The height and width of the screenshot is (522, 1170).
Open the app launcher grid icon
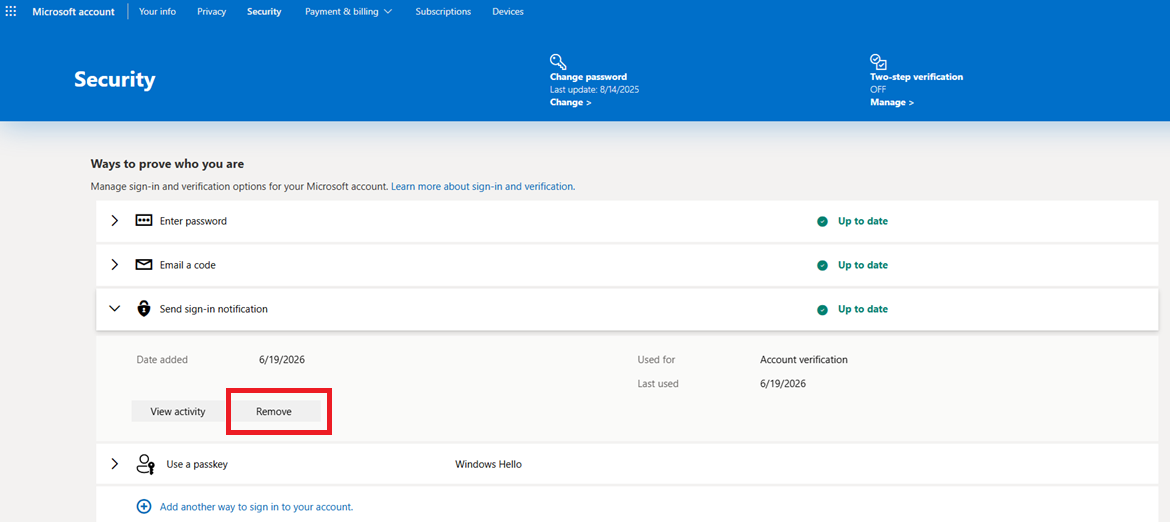tap(11, 11)
